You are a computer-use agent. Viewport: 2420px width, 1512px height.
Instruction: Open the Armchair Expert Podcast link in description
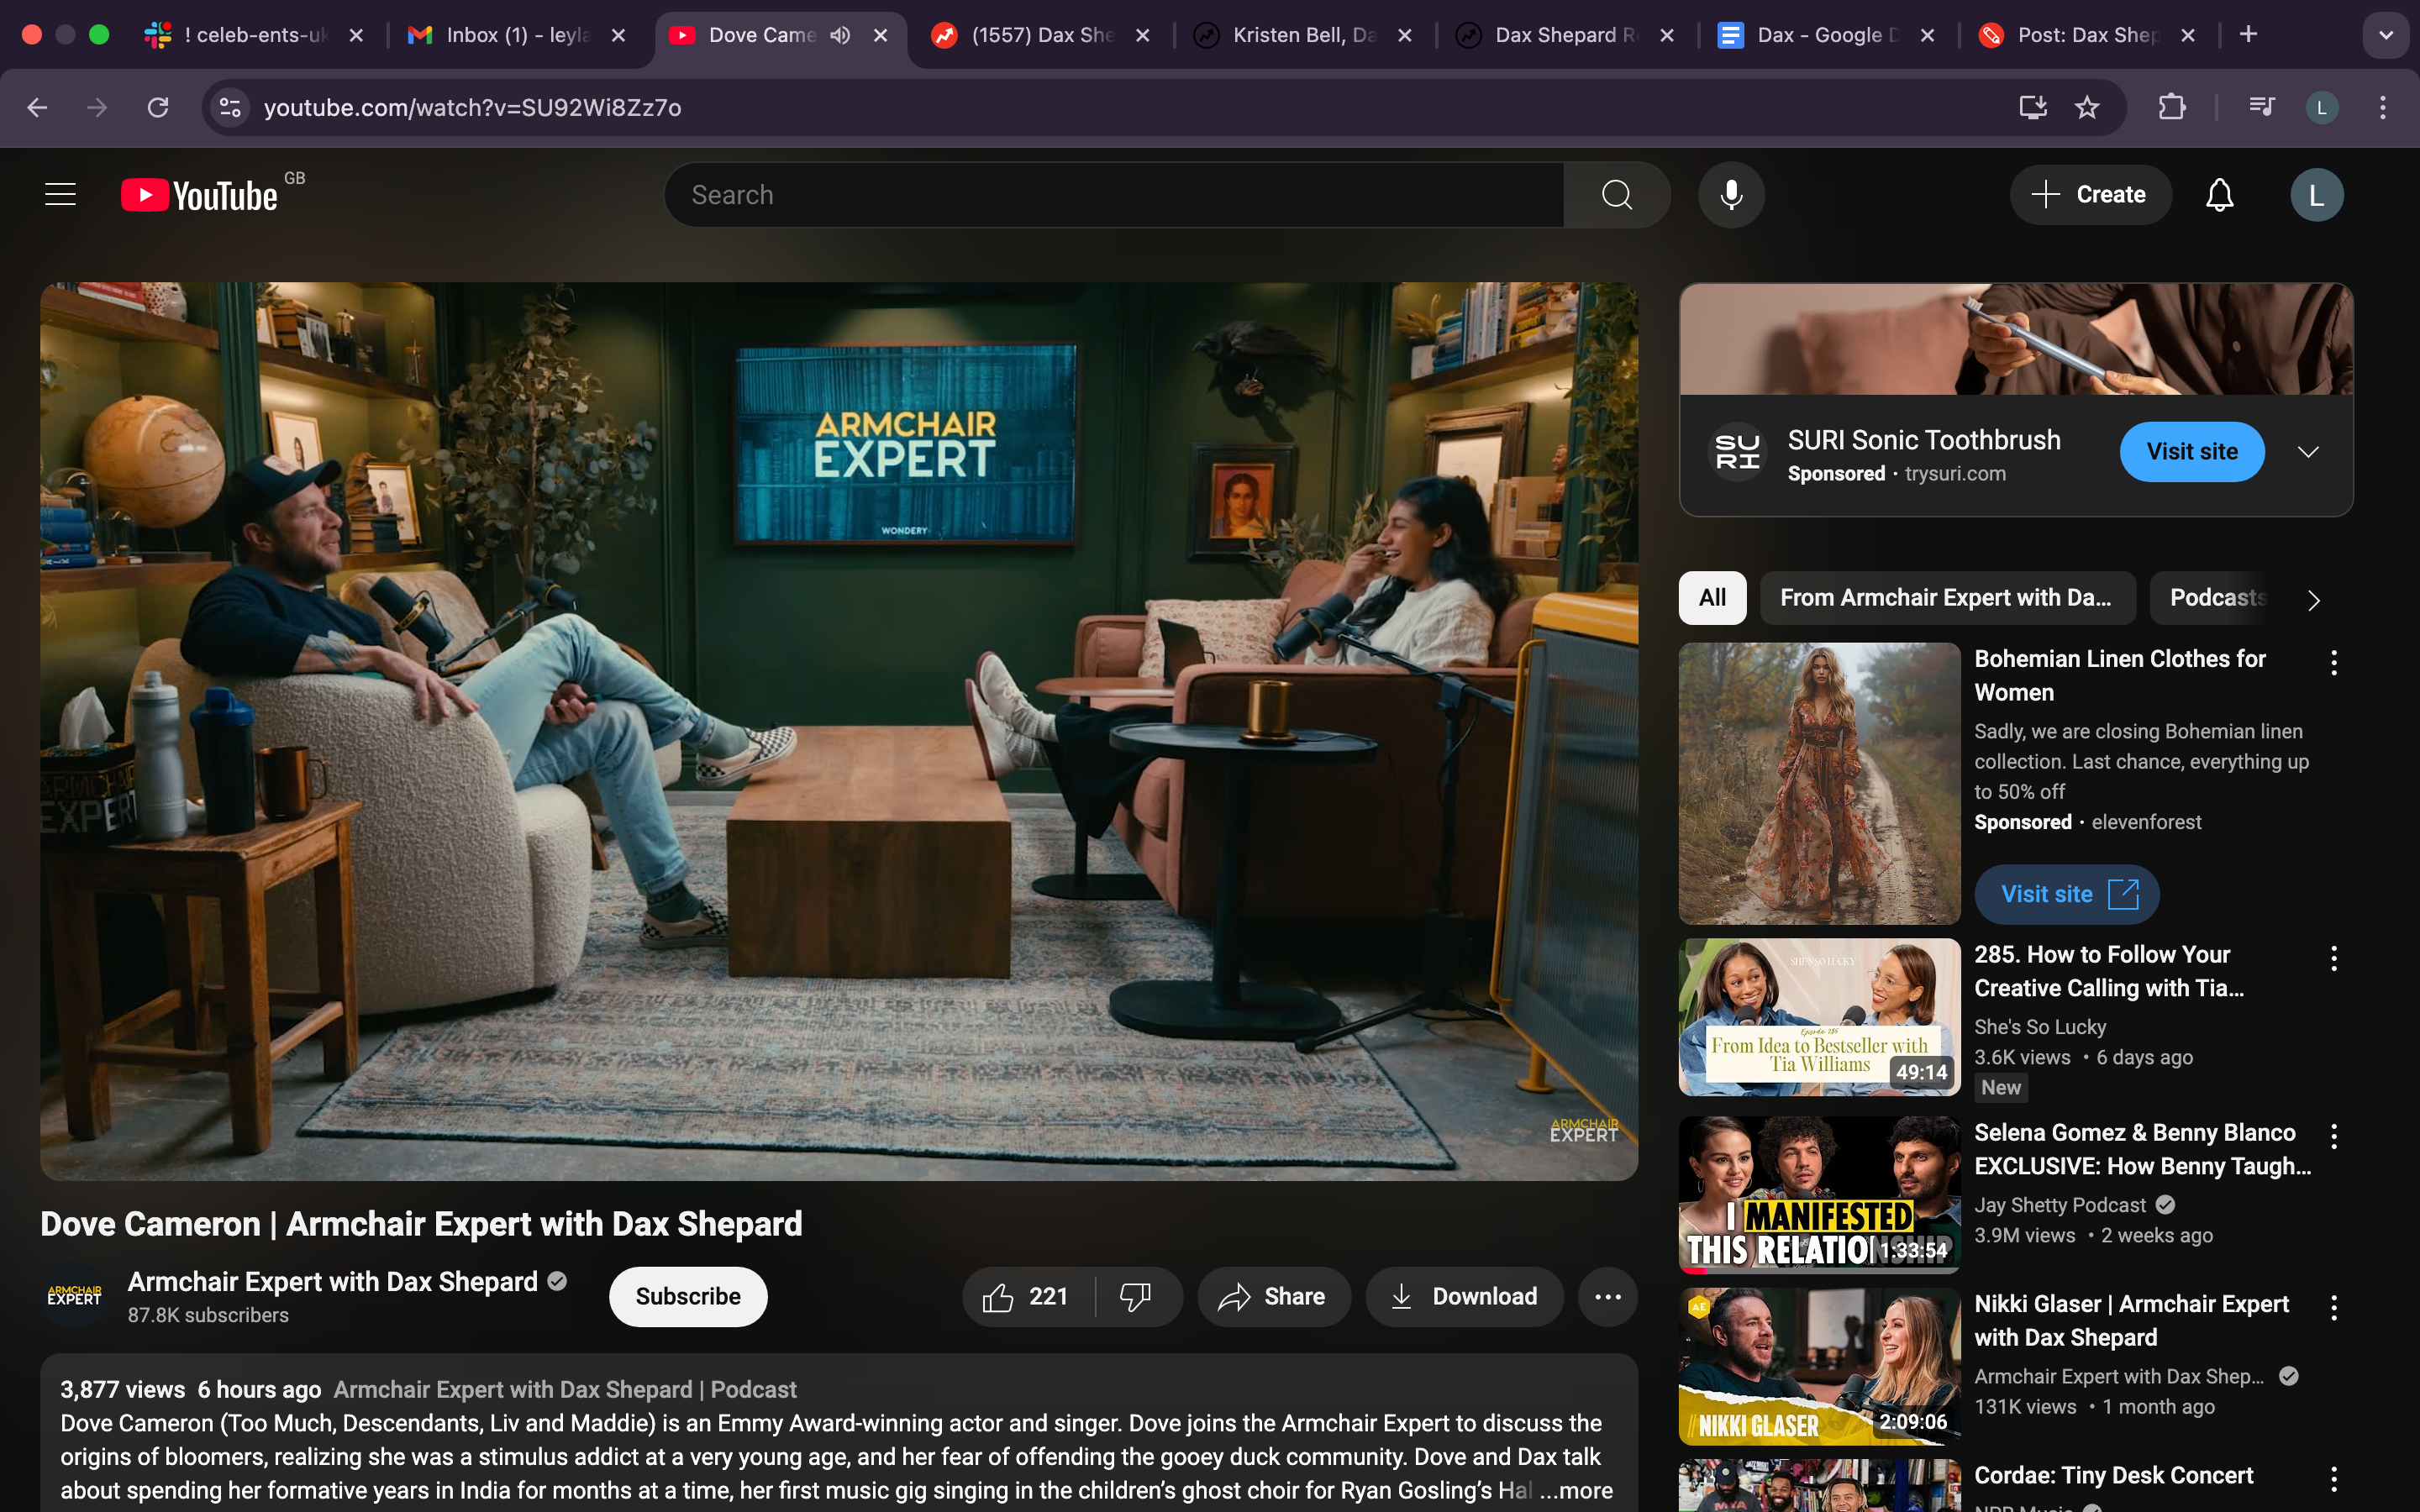coord(565,1390)
